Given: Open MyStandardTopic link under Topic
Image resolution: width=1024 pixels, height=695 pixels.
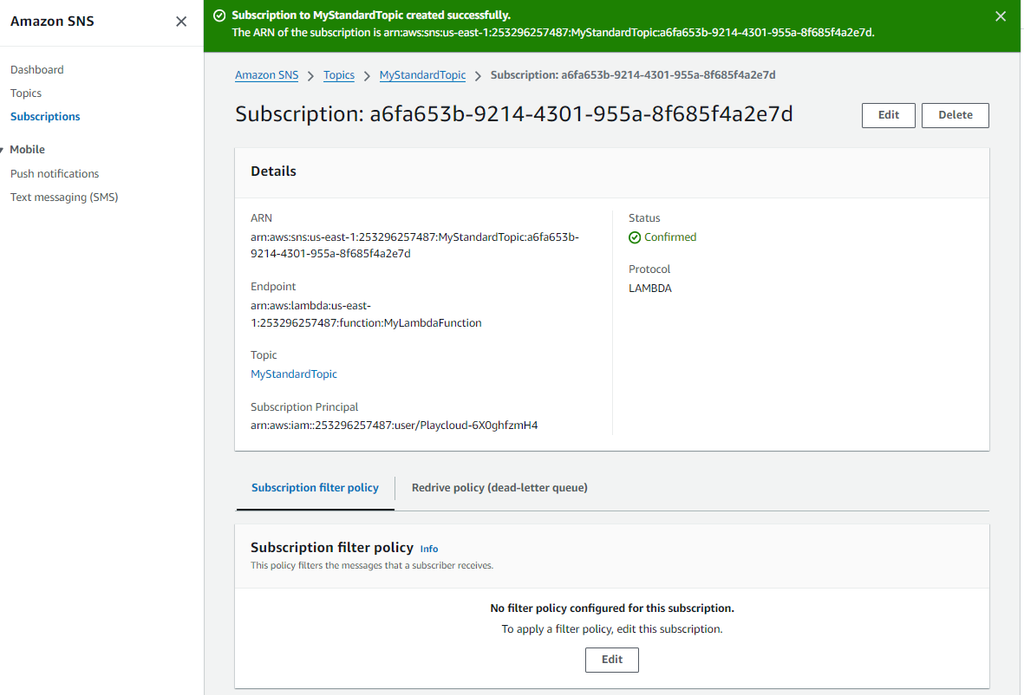Looking at the screenshot, I should pyautogui.click(x=294, y=374).
